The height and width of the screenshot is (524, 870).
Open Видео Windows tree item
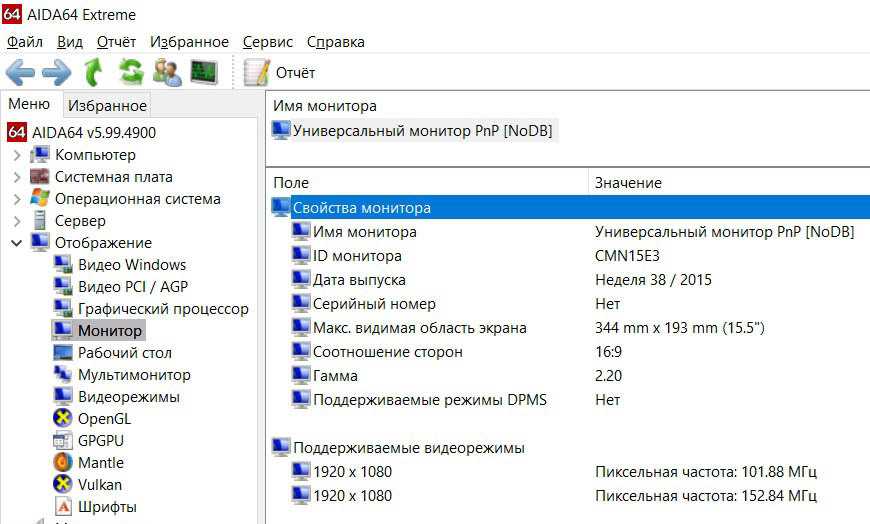click(x=132, y=265)
